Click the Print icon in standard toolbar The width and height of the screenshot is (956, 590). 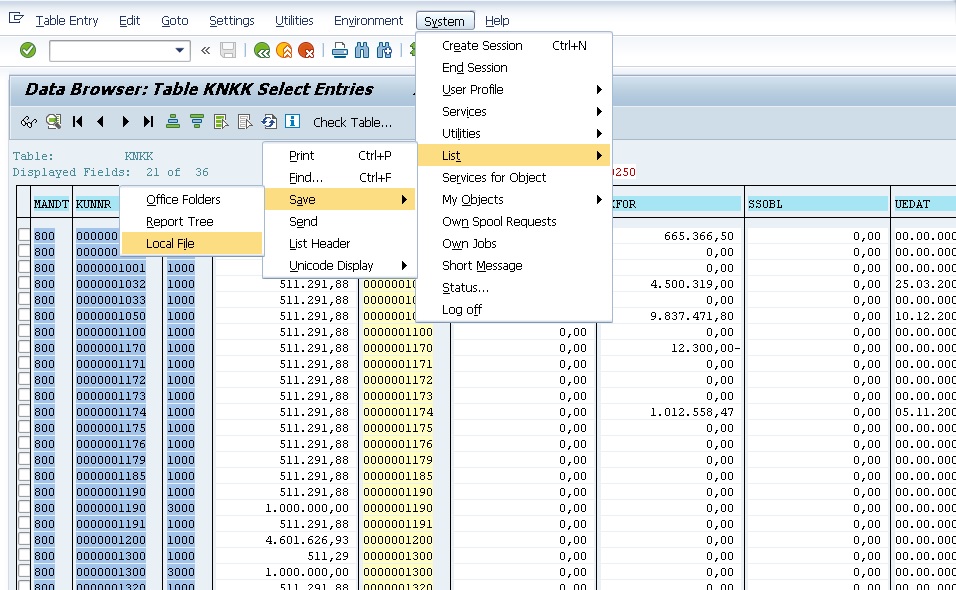click(340, 51)
